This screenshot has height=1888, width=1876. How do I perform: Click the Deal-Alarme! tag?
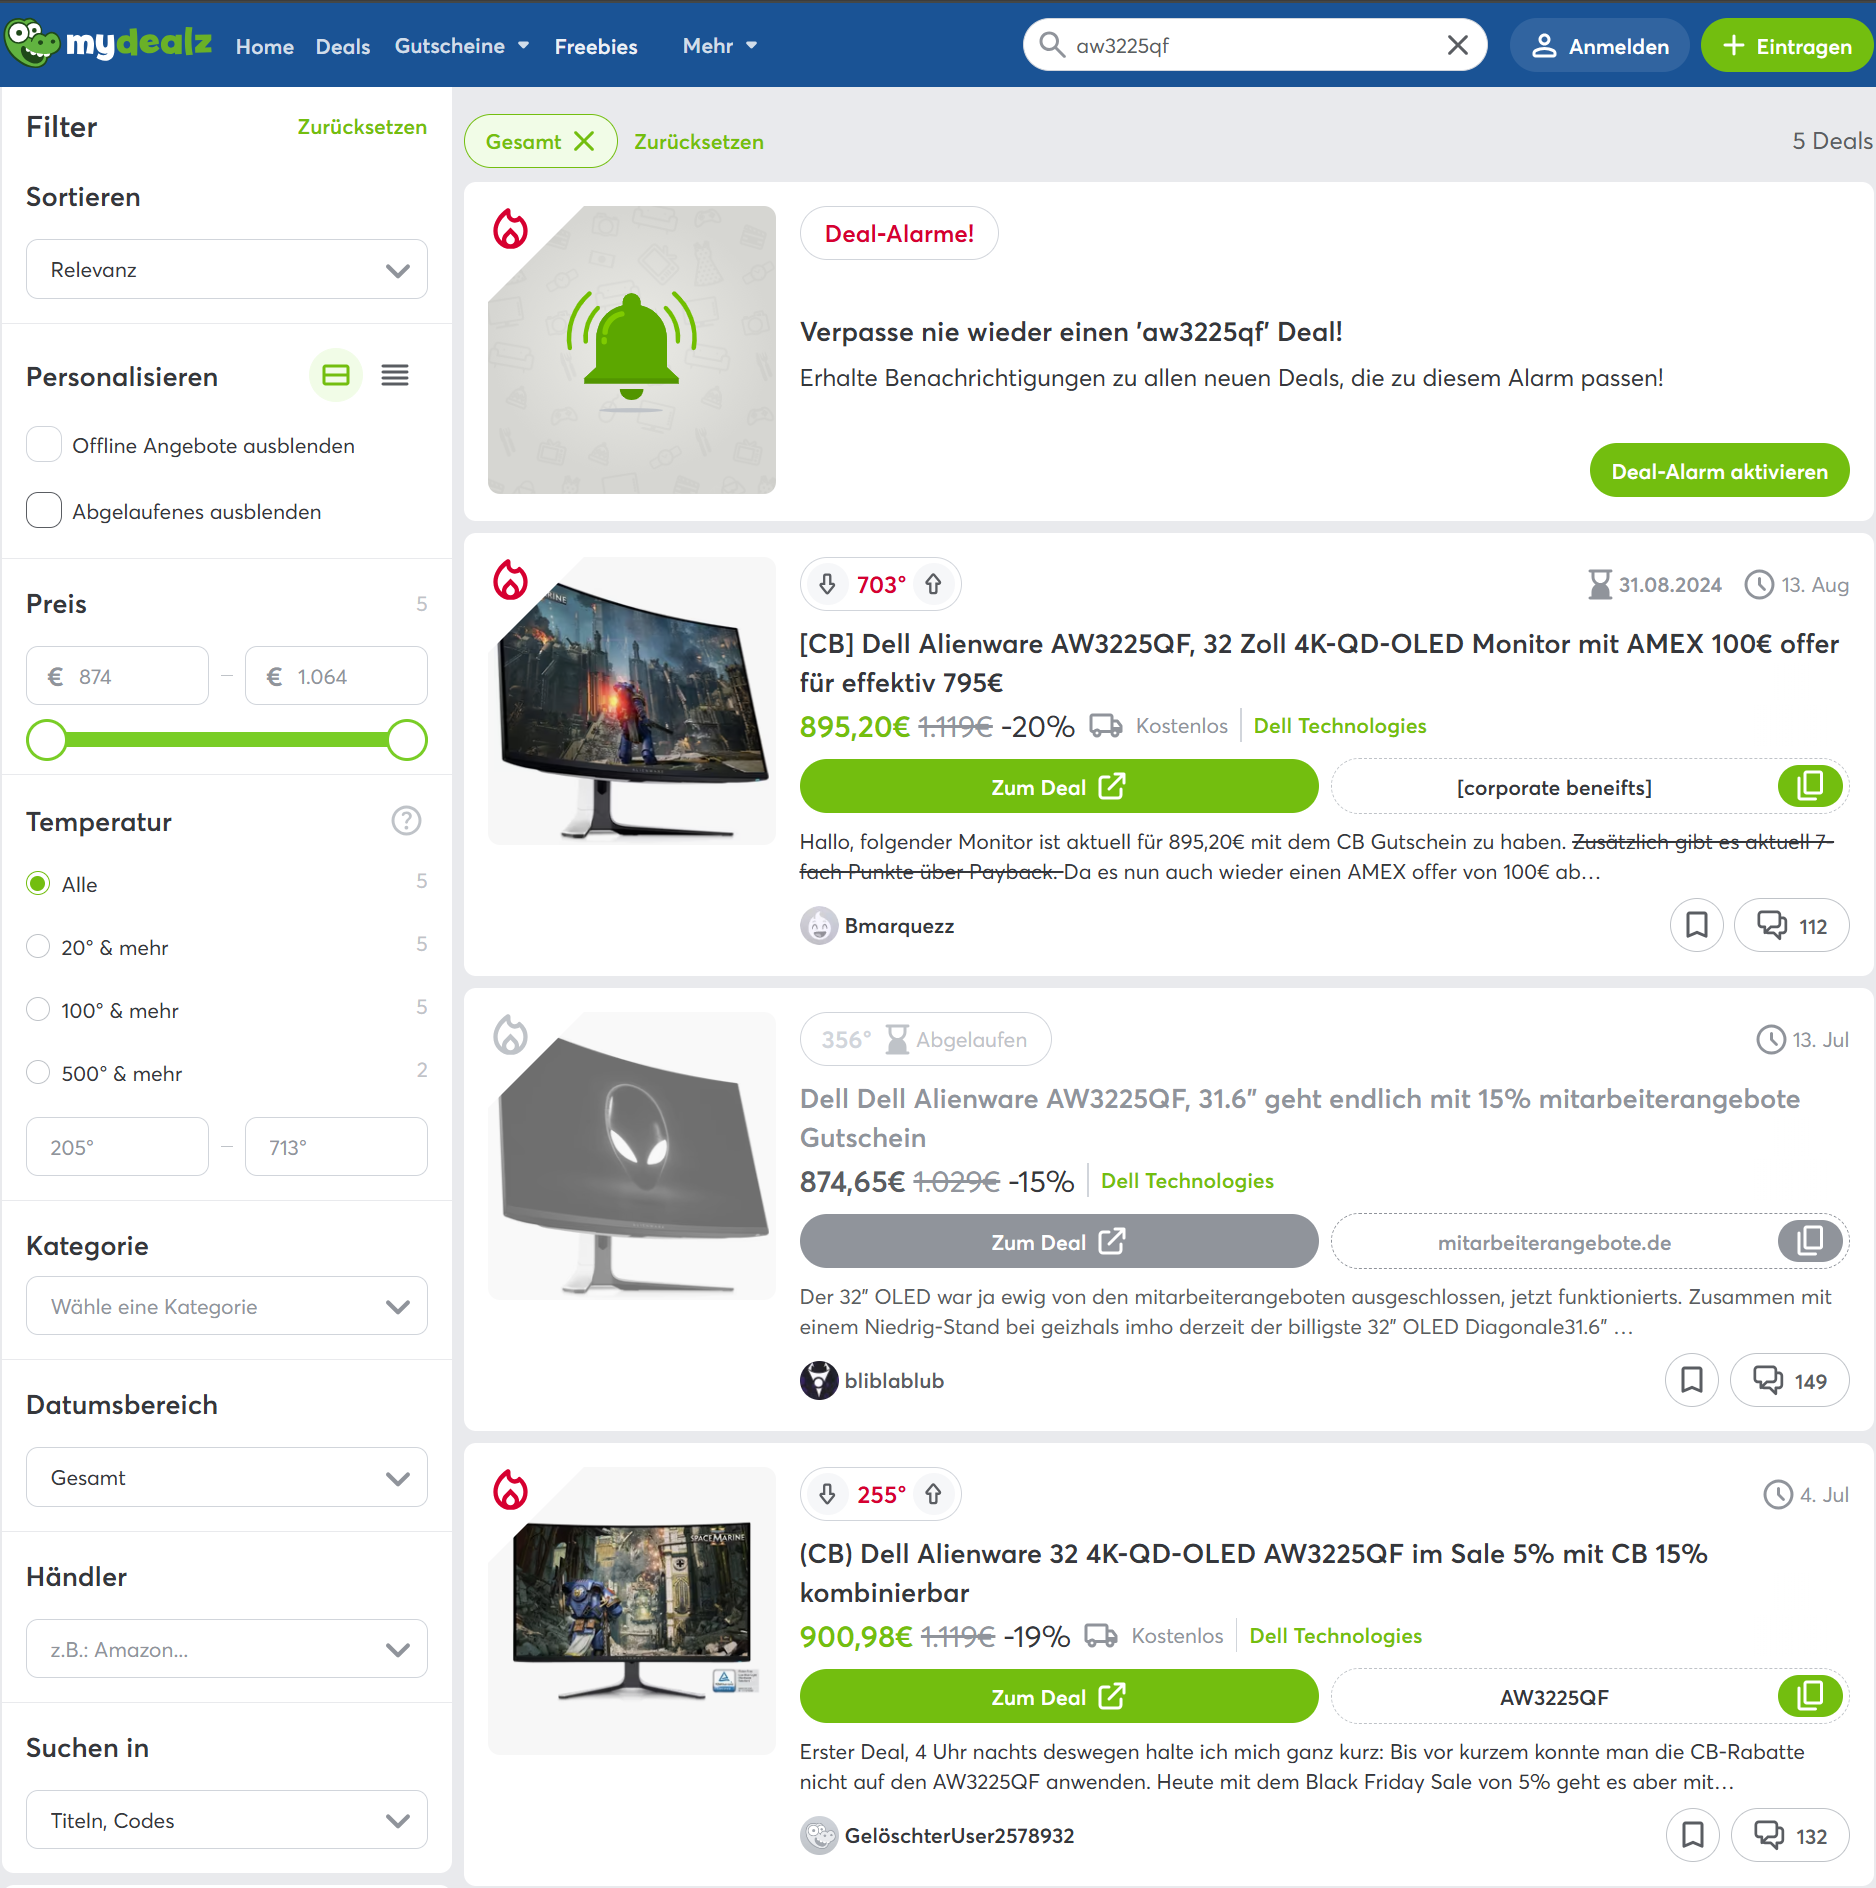click(x=899, y=233)
